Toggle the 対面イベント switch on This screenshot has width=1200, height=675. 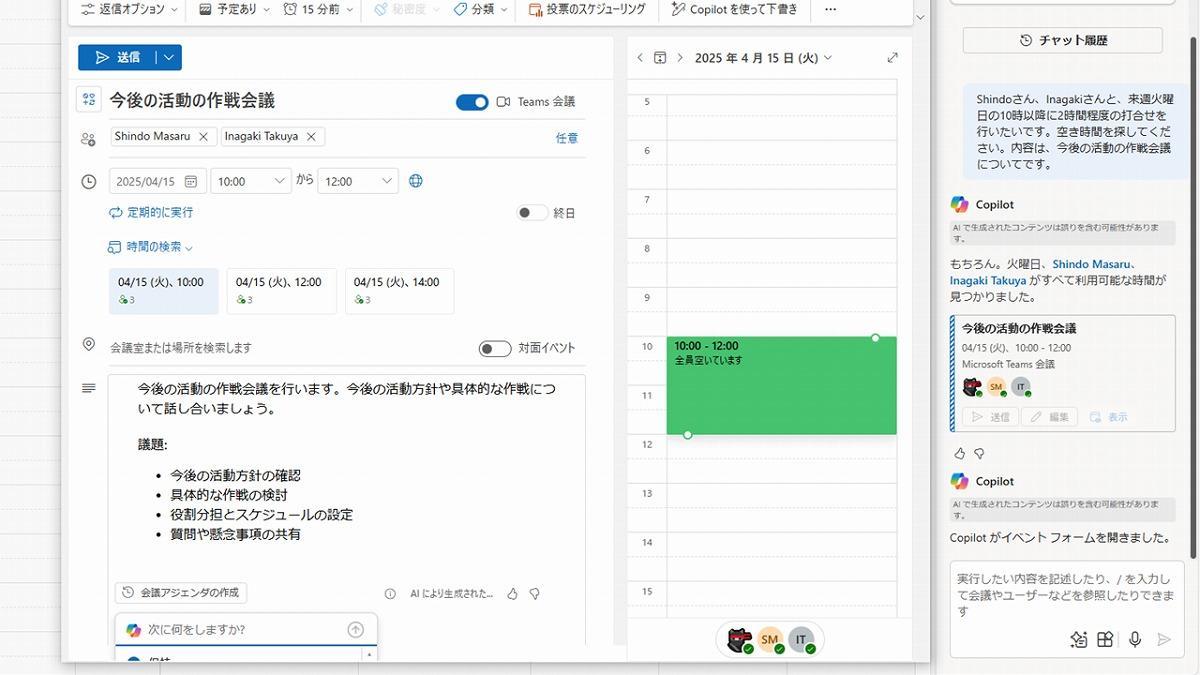pyautogui.click(x=494, y=348)
